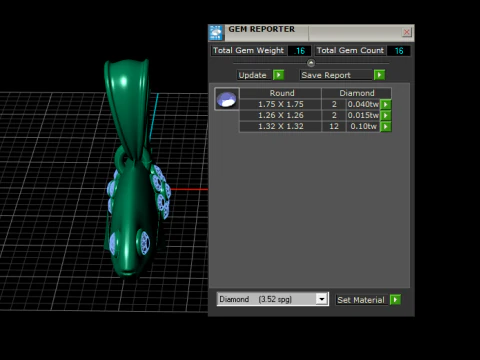Click the 0.015tw weight cell

point(363,115)
